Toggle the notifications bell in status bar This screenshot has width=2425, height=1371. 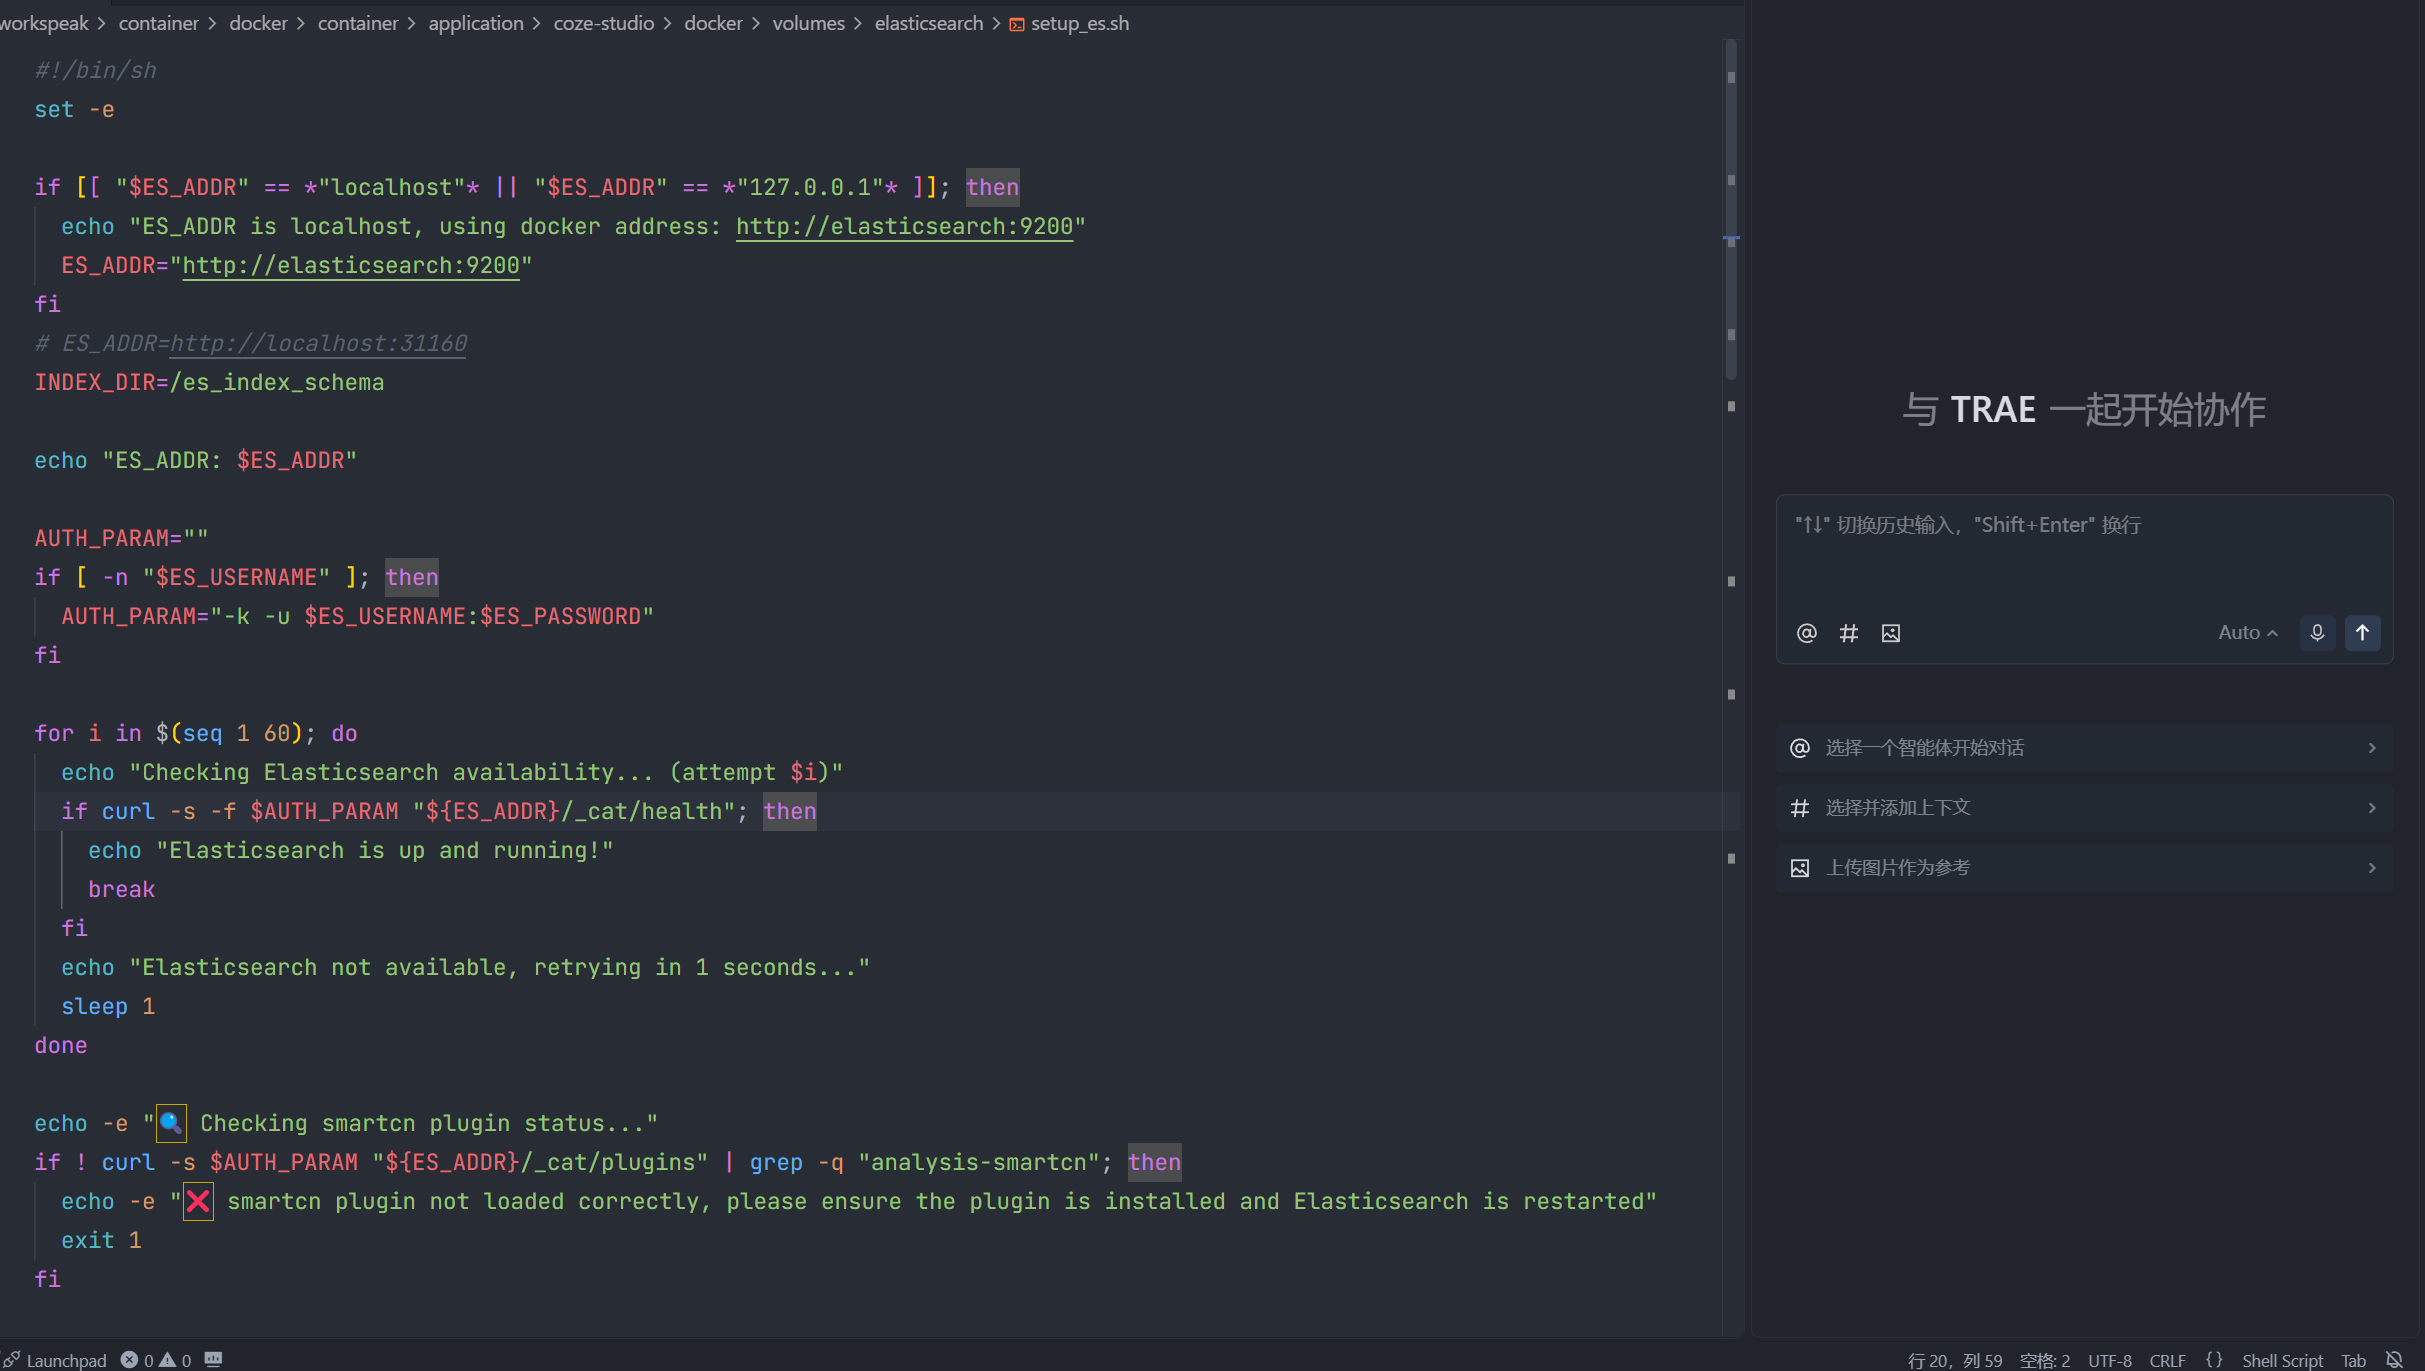click(2394, 1360)
